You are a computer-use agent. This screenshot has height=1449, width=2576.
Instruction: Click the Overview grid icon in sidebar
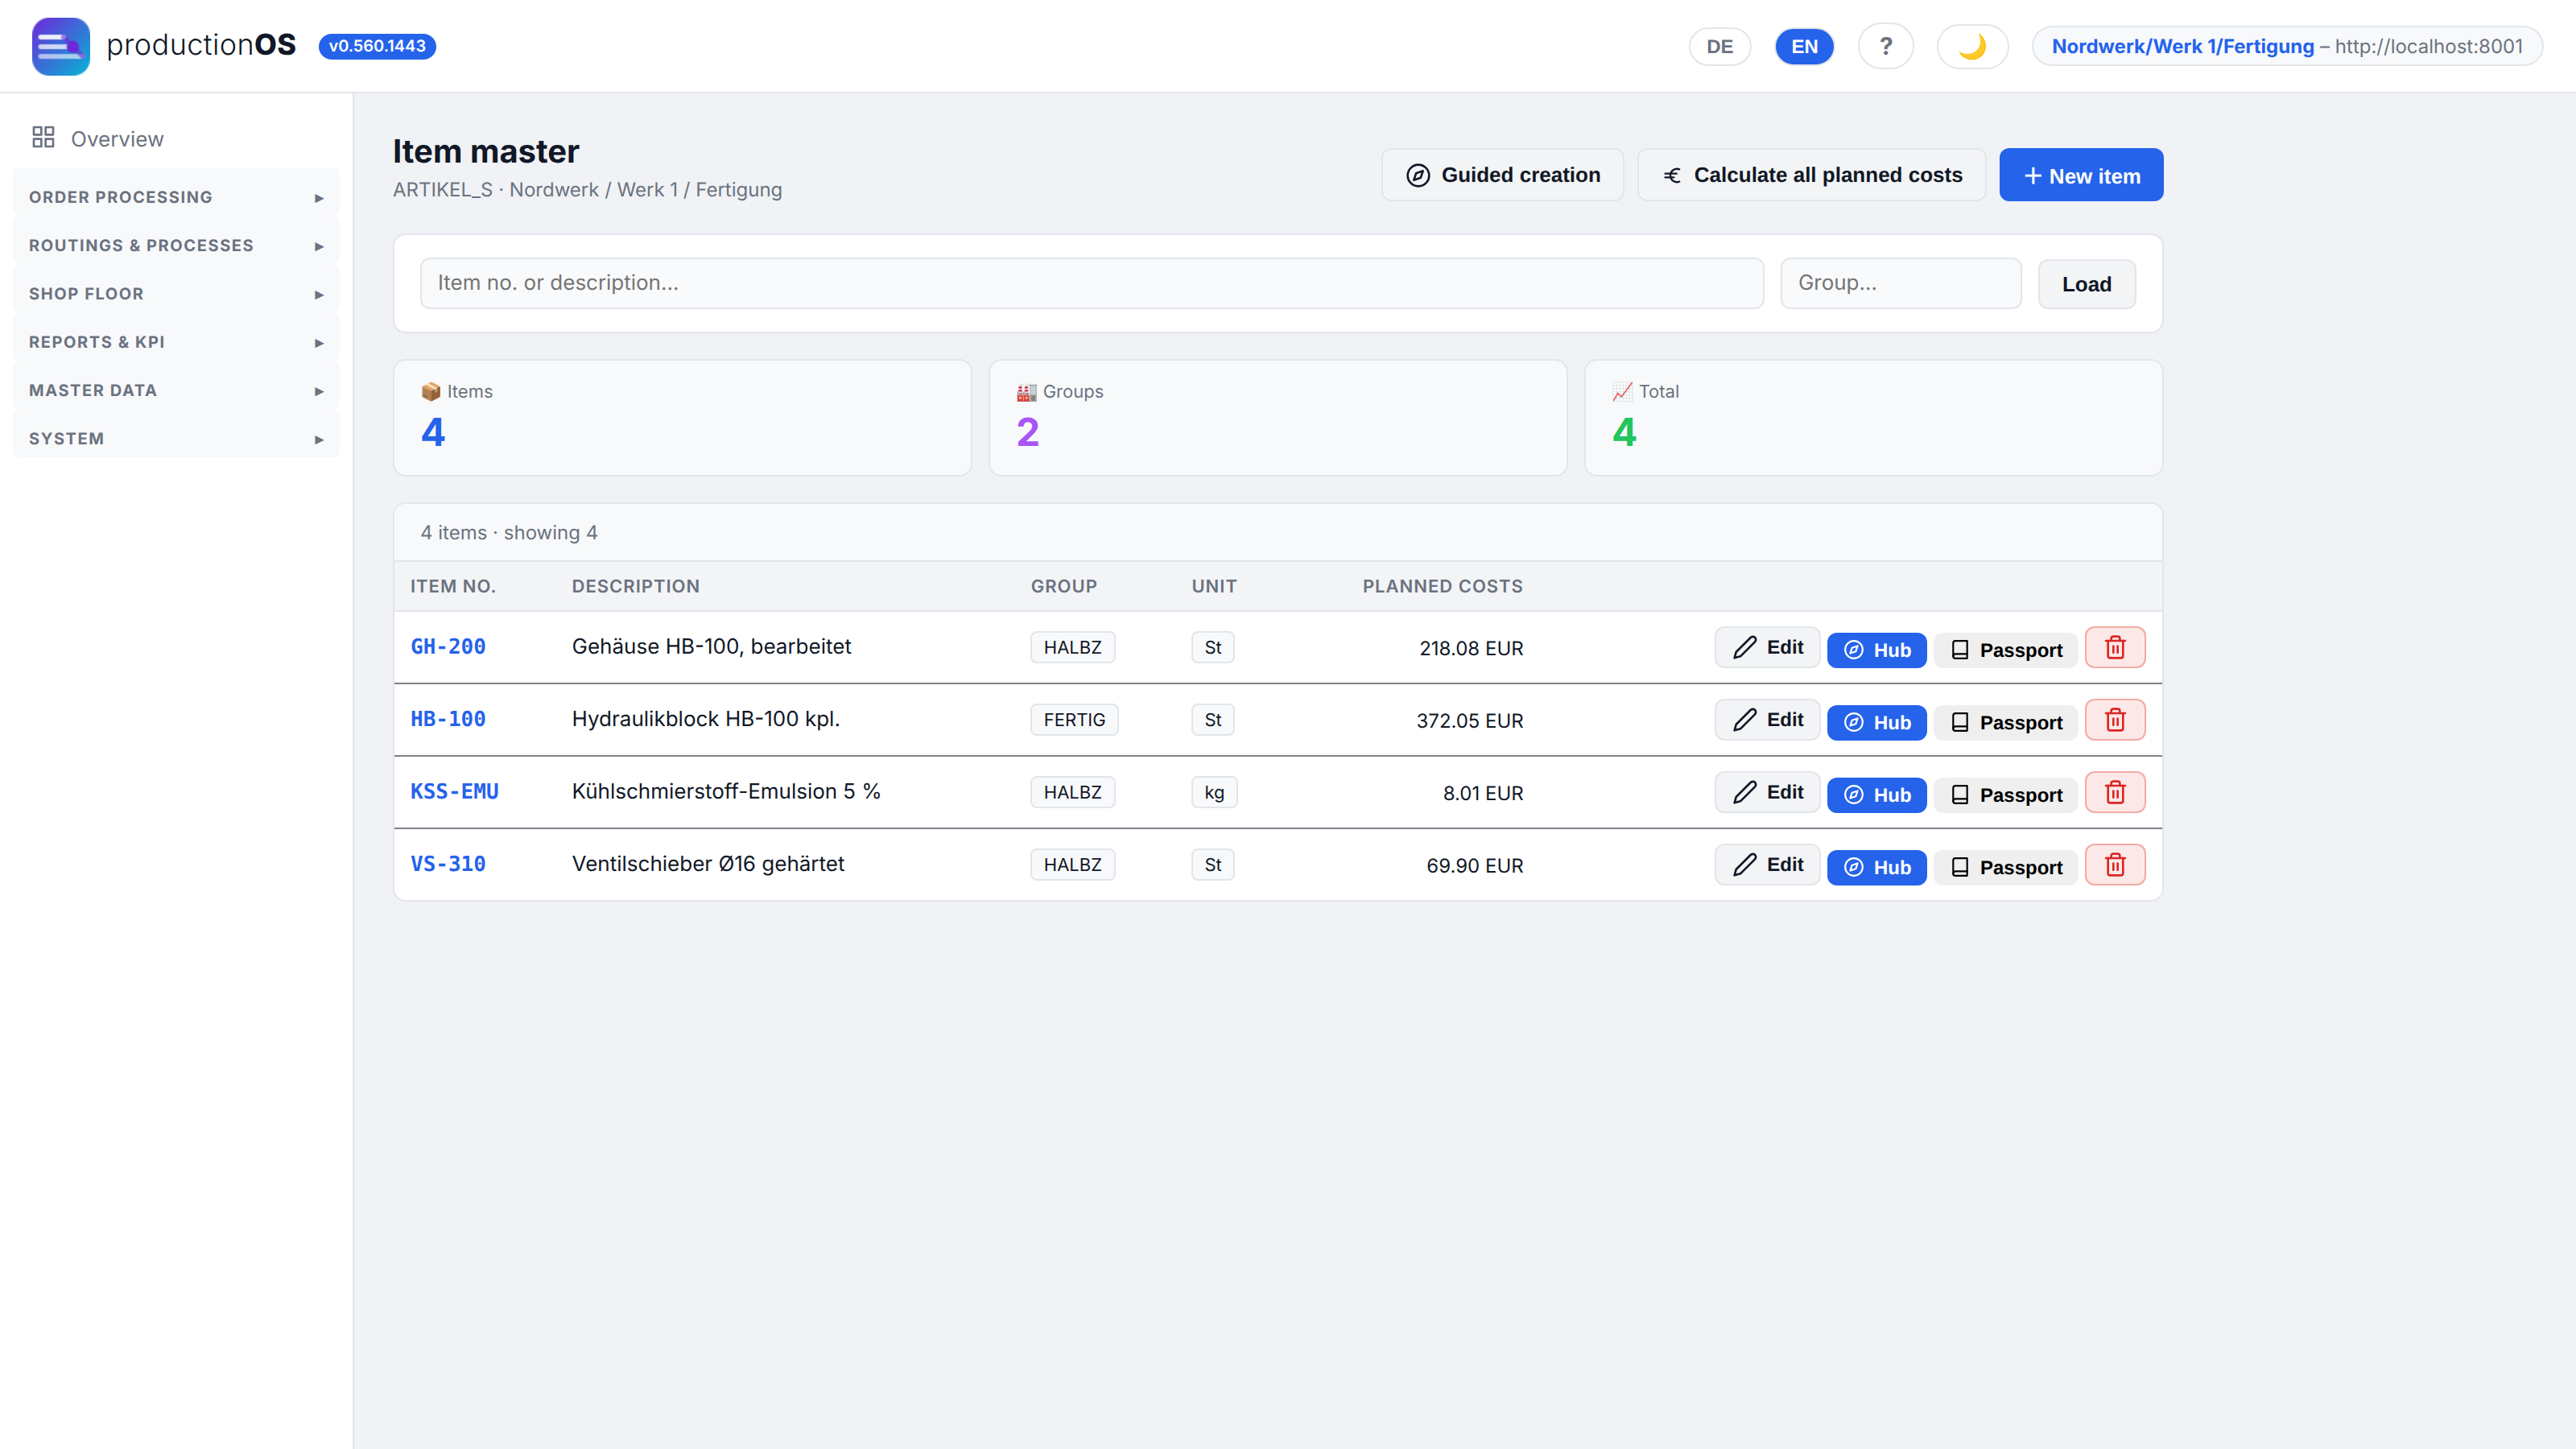tap(43, 138)
